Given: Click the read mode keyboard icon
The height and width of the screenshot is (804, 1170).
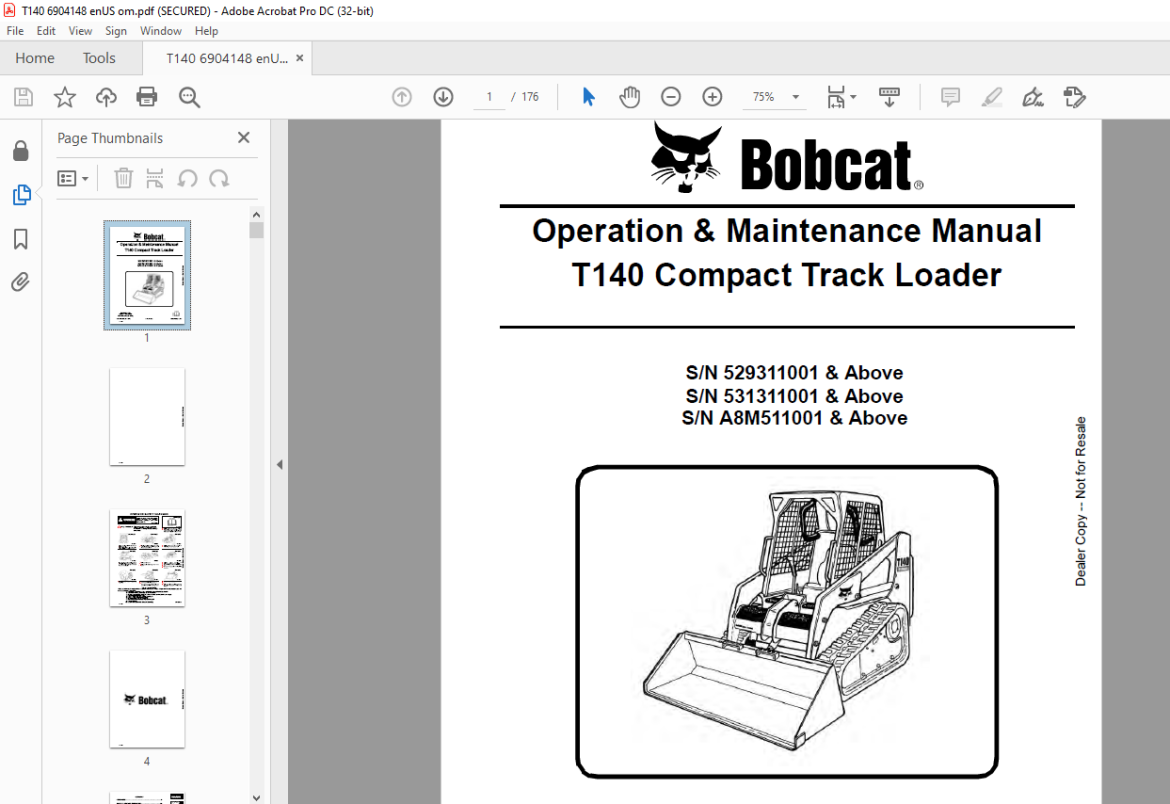Looking at the screenshot, I should [889, 97].
